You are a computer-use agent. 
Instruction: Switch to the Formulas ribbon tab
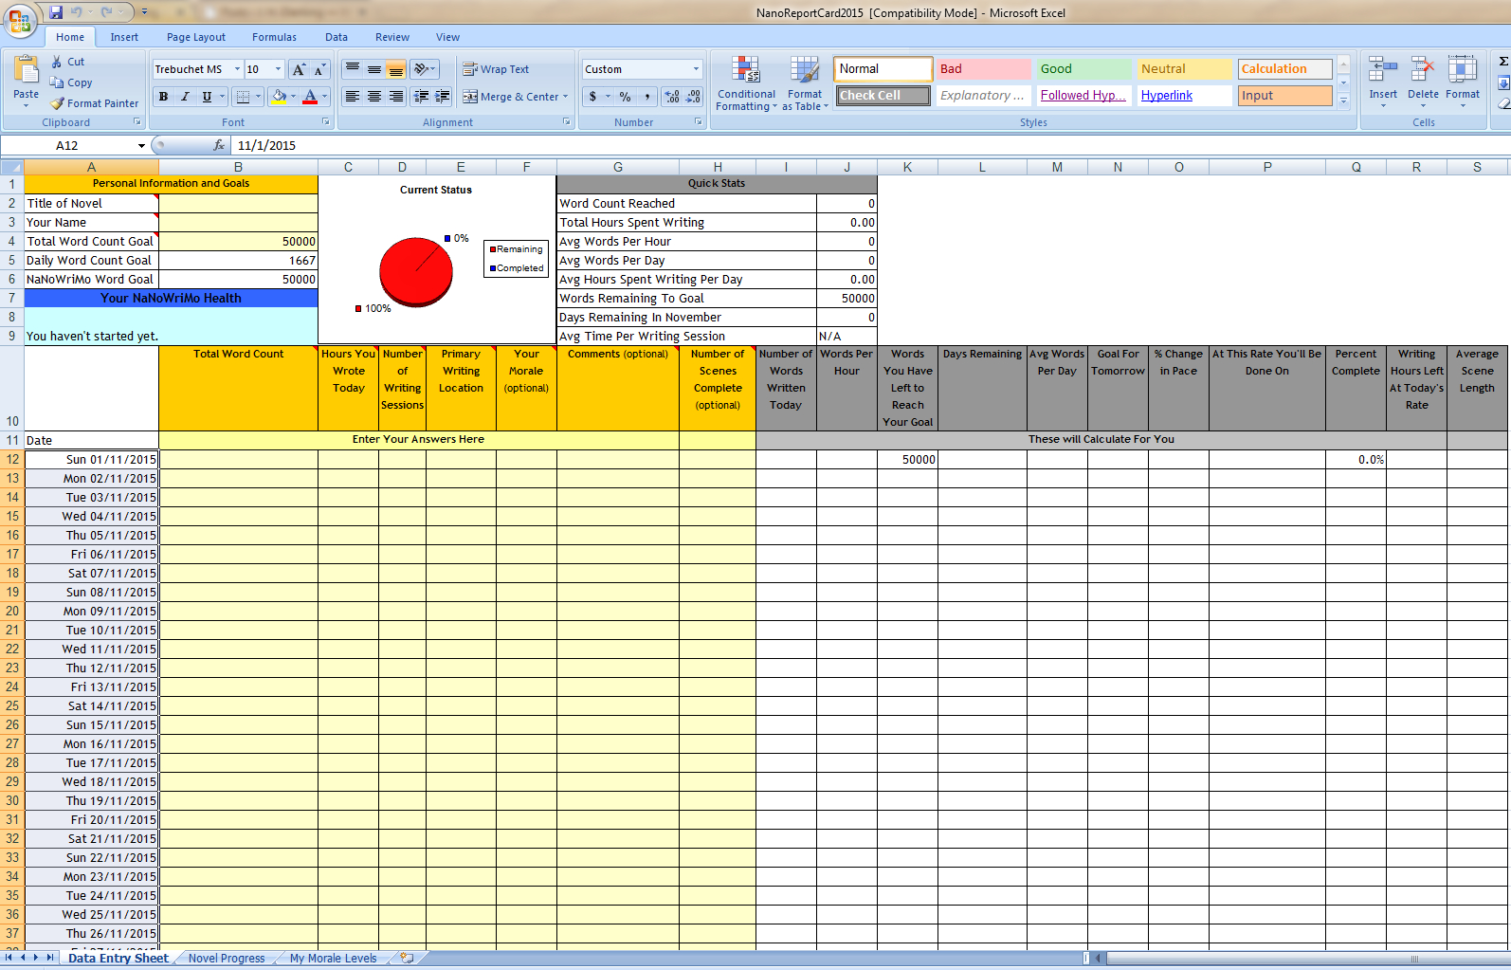point(274,37)
